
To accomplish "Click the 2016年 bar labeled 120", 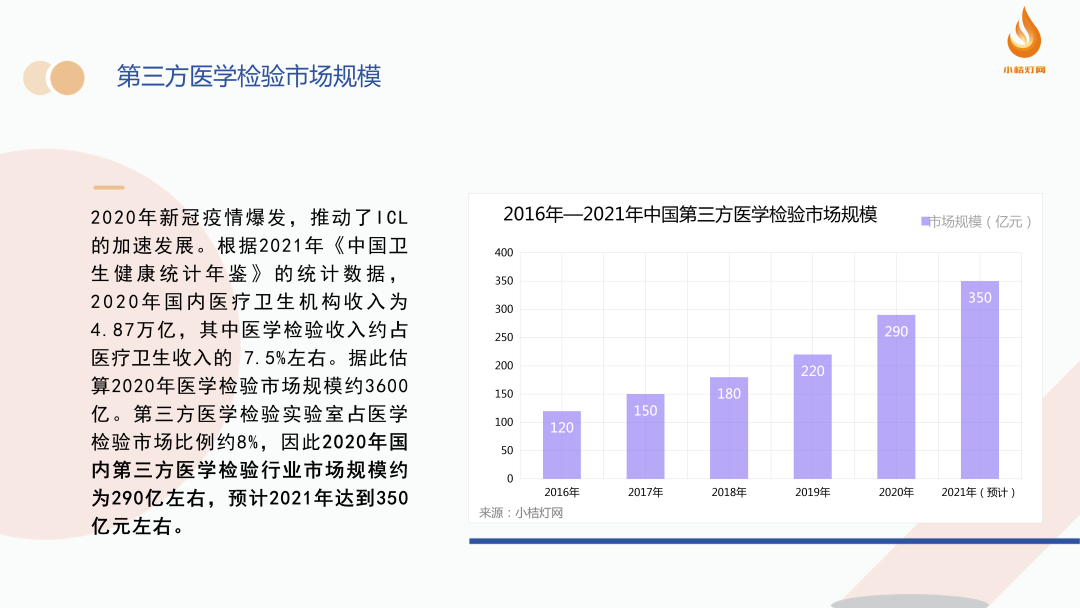I will (x=562, y=445).
